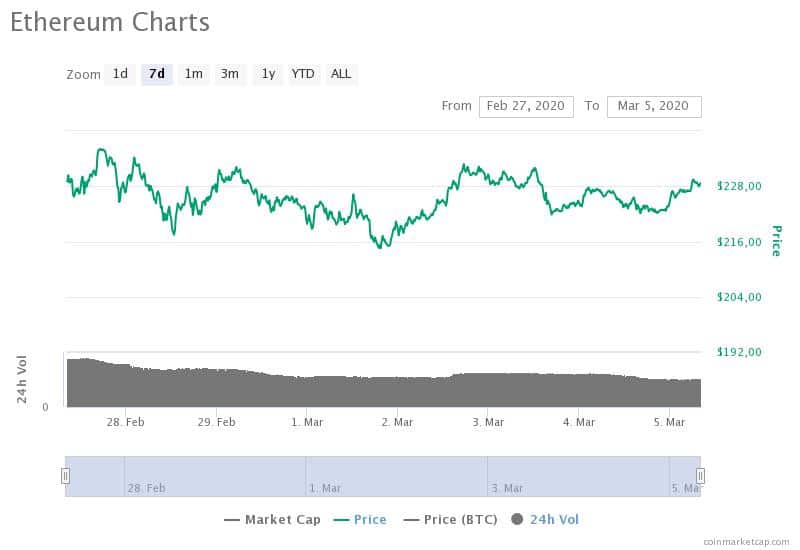Toggle Market Cap series in legend

click(272, 520)
